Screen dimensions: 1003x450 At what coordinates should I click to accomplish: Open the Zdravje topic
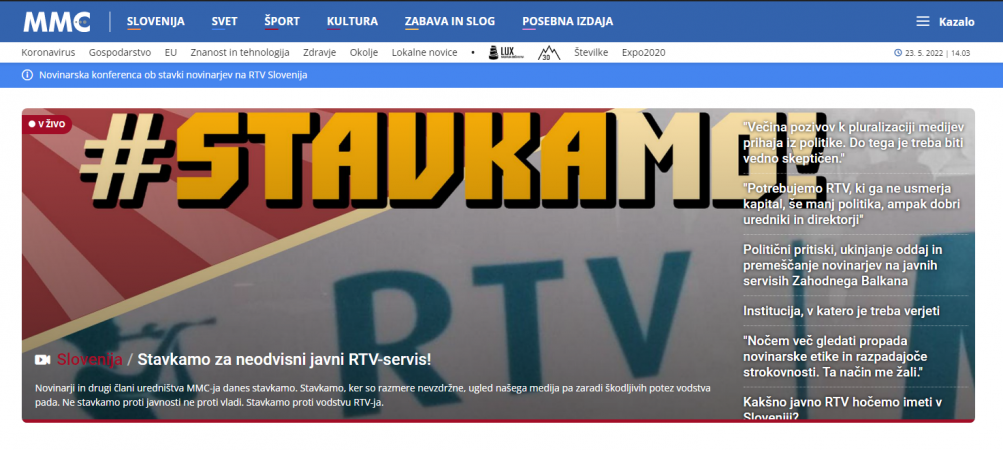click(319, 52)
